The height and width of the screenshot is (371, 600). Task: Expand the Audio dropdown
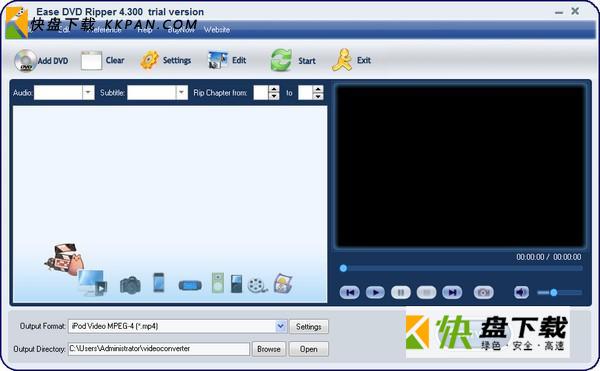pyautogui.click(x=88, y=93)
